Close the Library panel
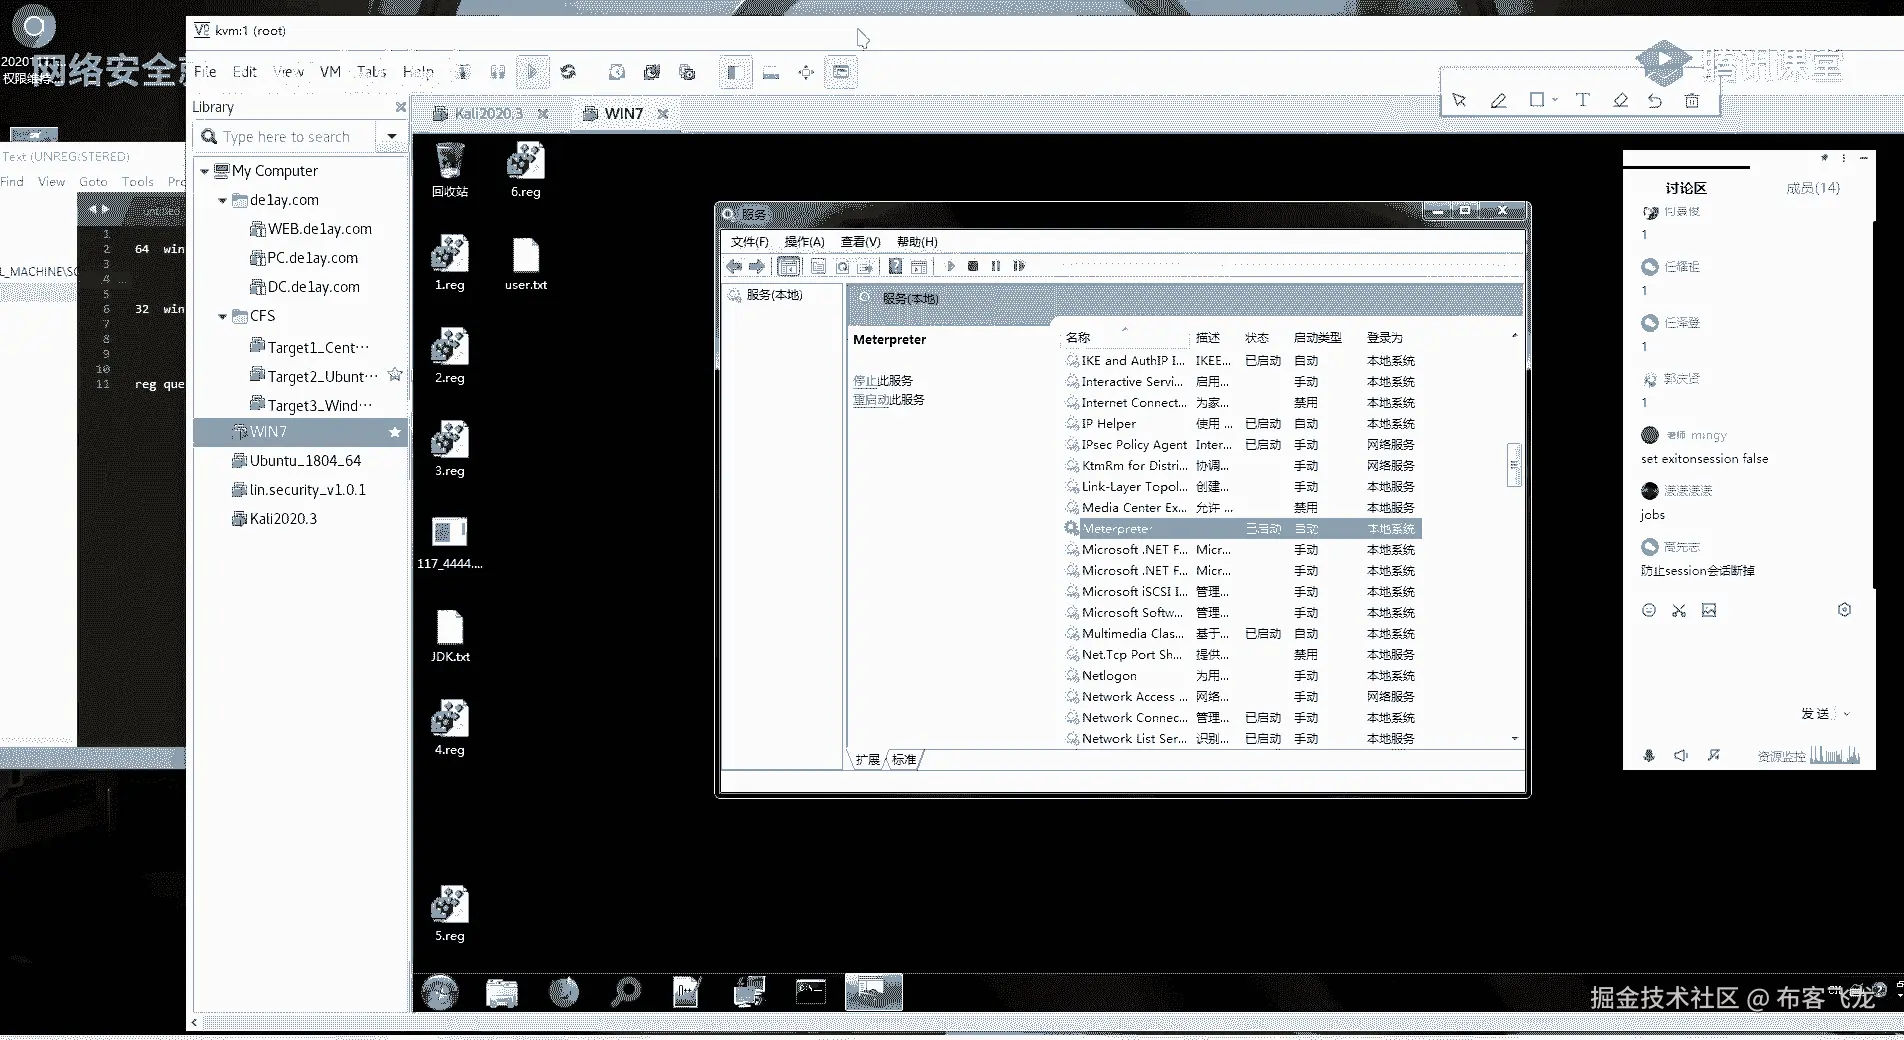 click(401, 107)
